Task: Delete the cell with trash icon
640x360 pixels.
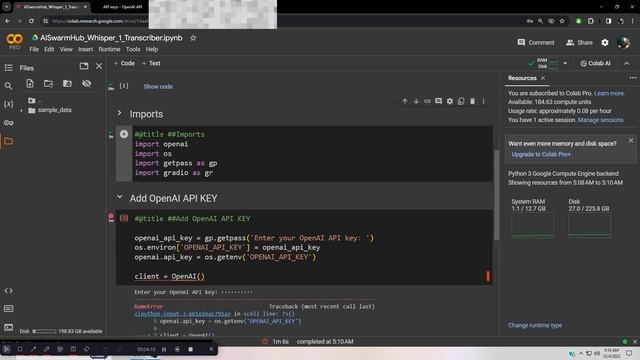Action: (472, 101)
